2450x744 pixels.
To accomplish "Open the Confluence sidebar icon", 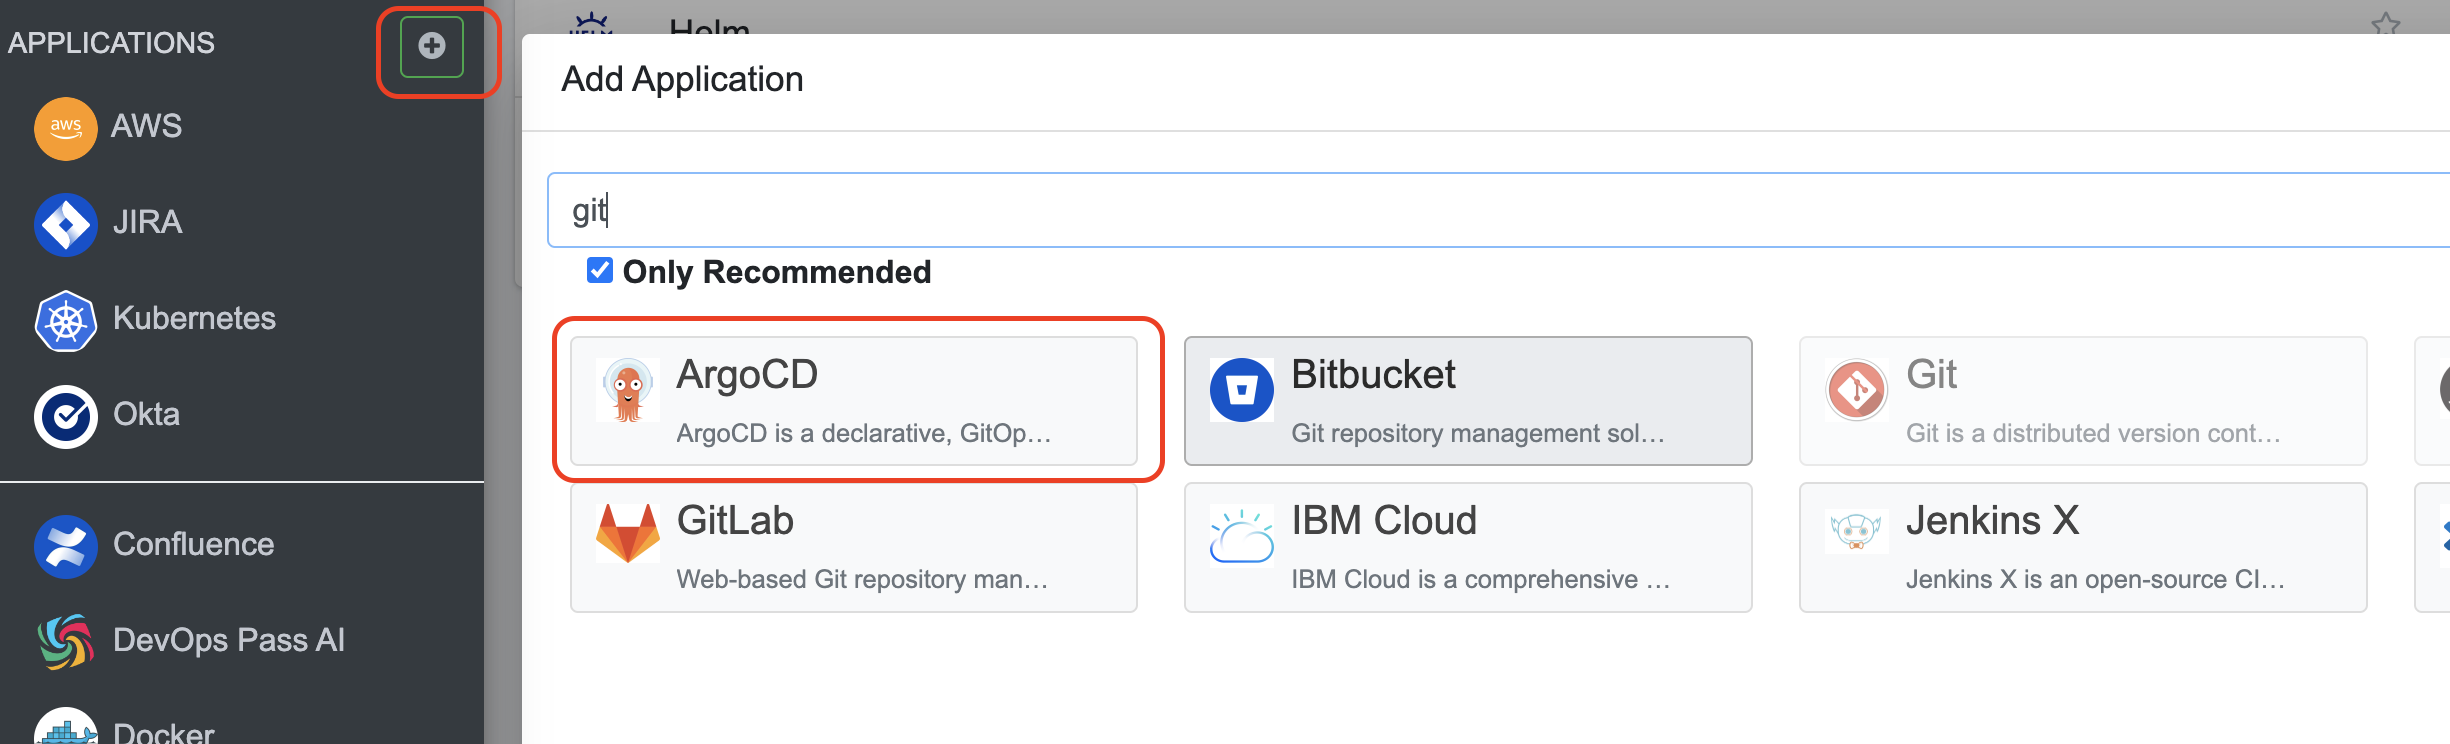I will click(66, 546).
